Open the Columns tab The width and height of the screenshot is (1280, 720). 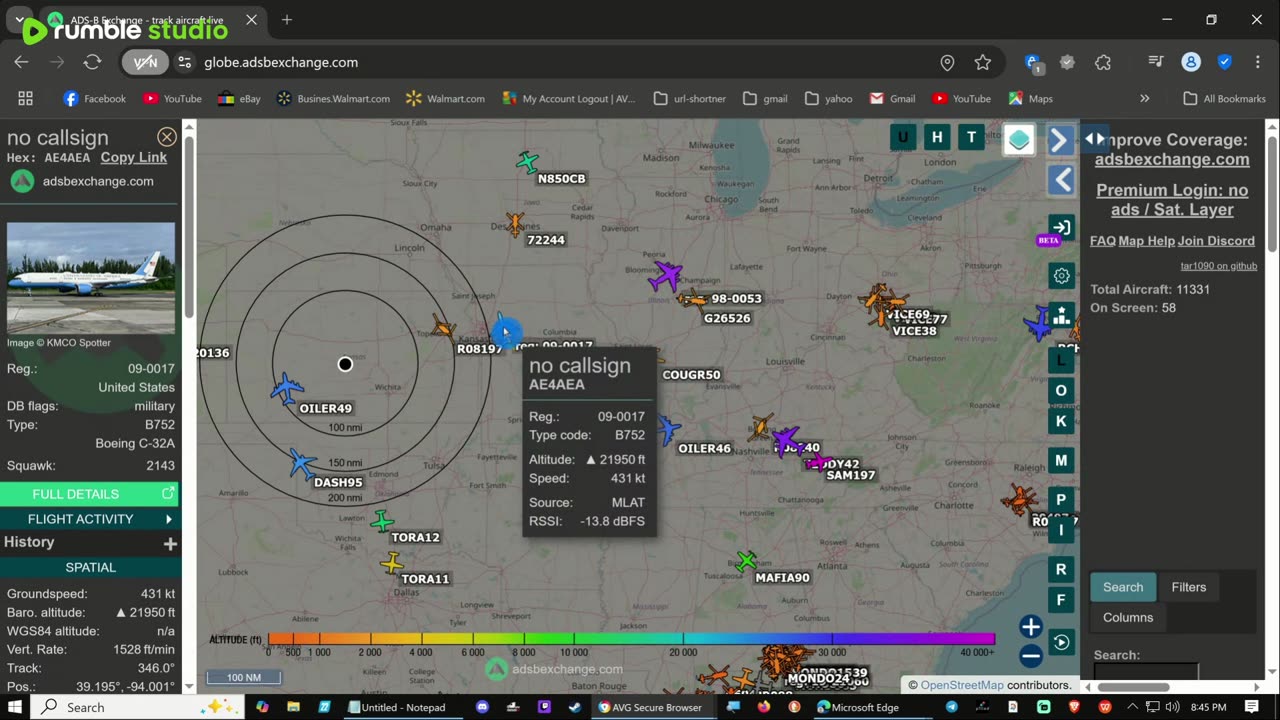[x=1128, y=617]
